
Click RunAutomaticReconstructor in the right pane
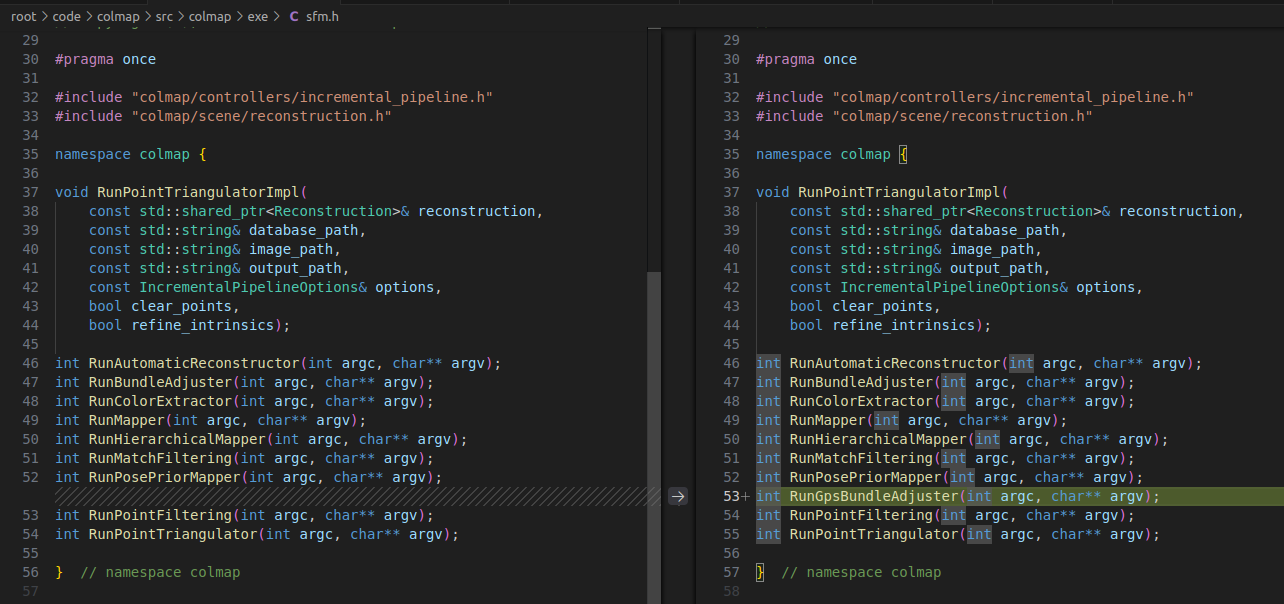[895, 363]
